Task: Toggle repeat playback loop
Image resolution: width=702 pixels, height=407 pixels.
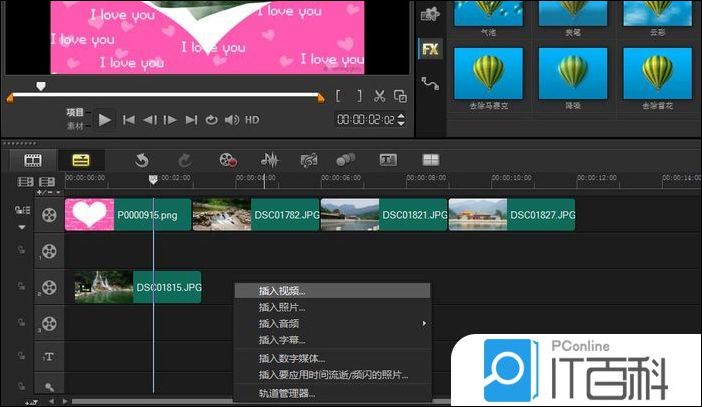Action: point(211,120)
